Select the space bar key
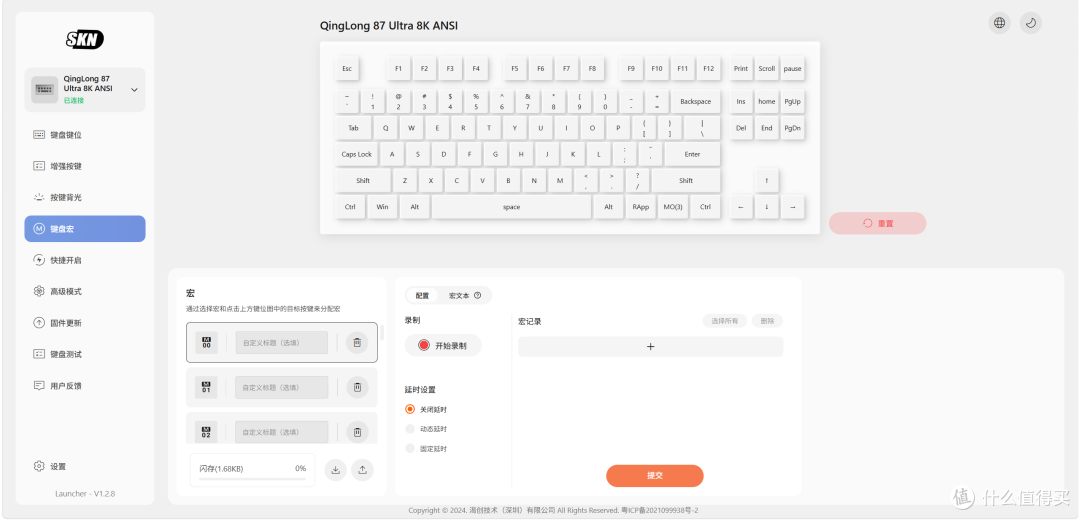The image size is (1080, 520). click(512, 207)
